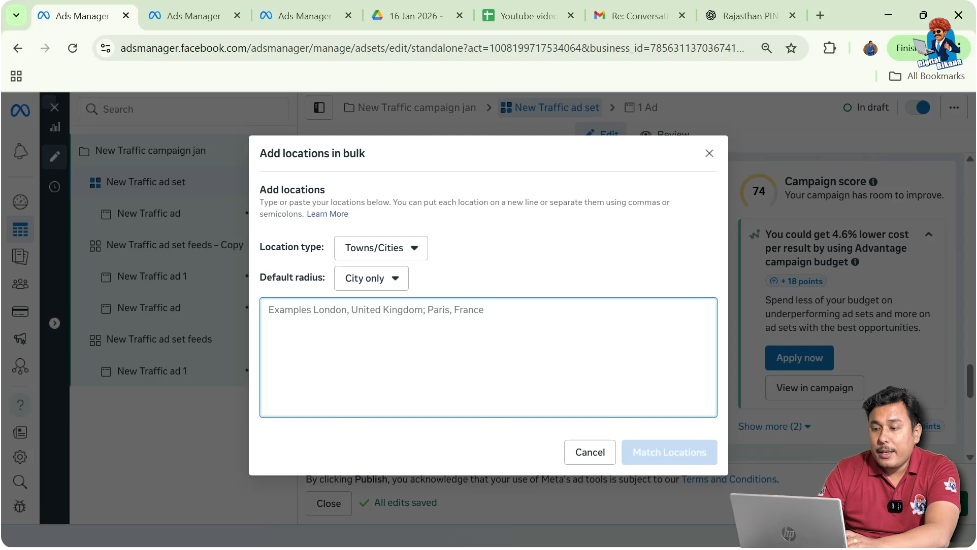Image resolution: width=977 pixels, height=550 pixels.
Task: Open the Location type Towns/Cities dropdown
Action: pyautogui.click(x=381, y=248)
